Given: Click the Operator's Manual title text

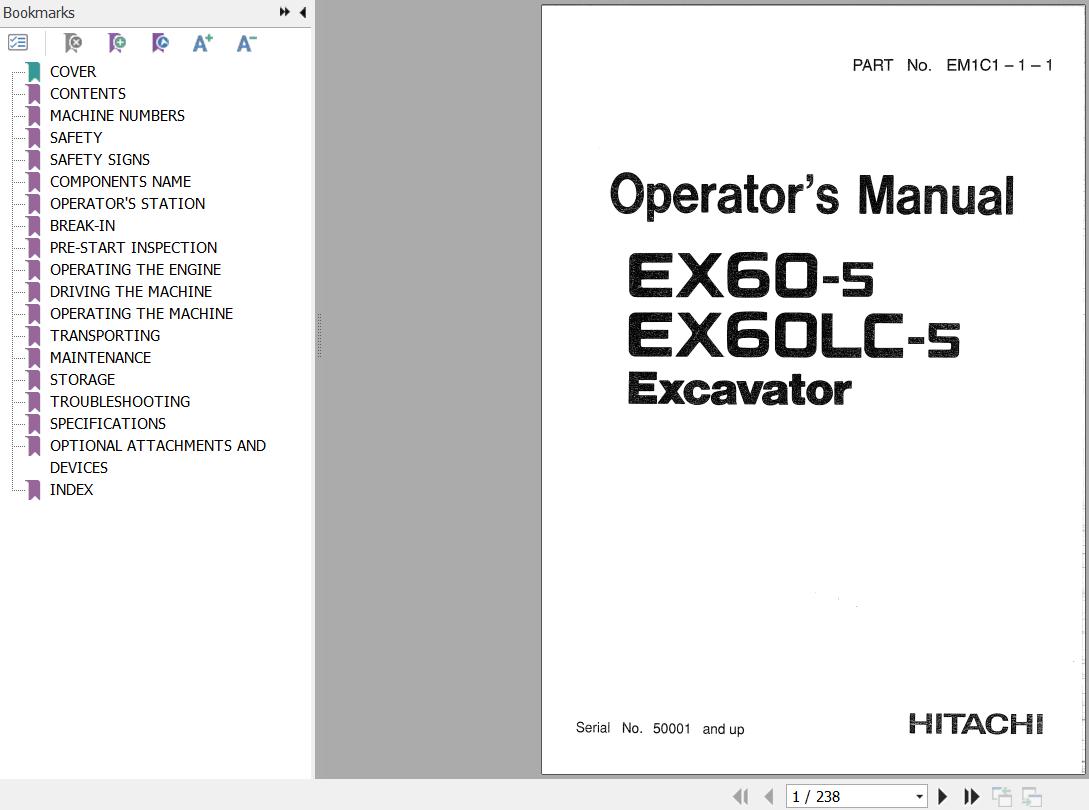Looking at the screenshot, I should point(812,195).
